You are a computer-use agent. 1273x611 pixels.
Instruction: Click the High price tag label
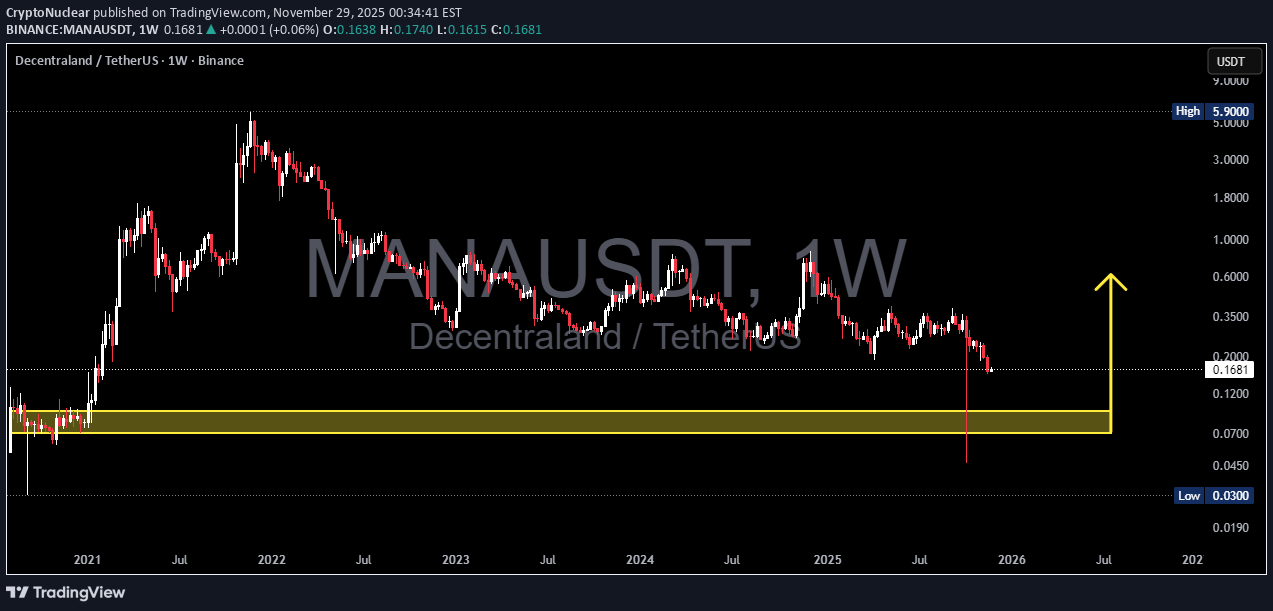point(1188,111)
